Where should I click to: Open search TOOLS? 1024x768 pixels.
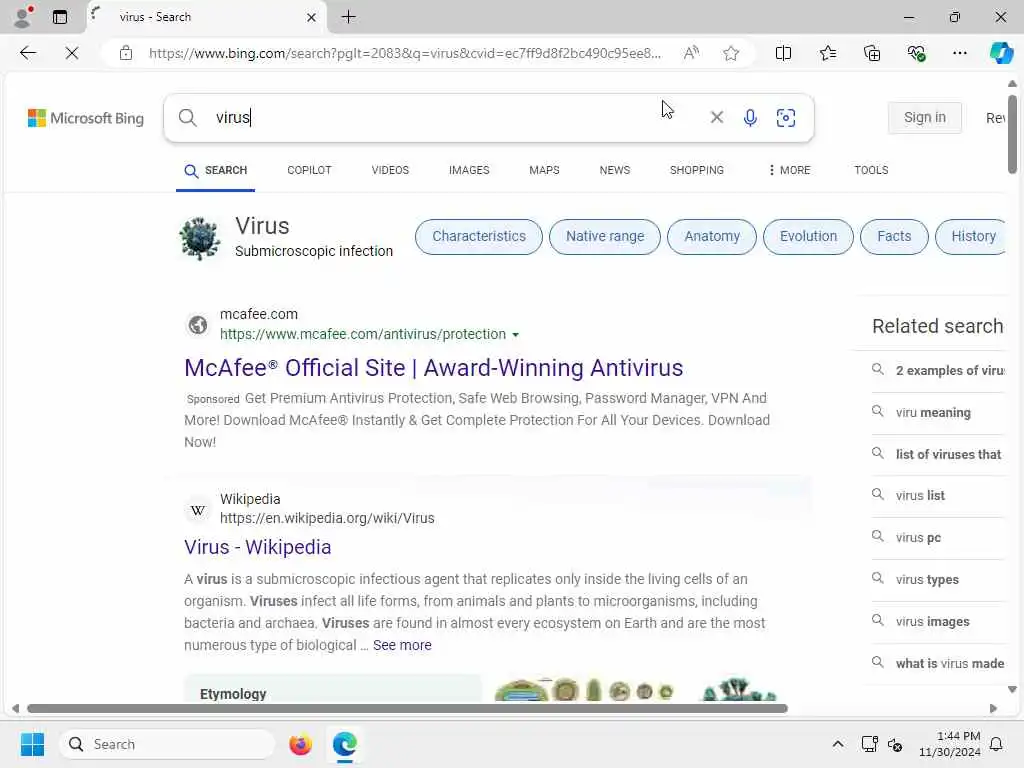(871, 170)
